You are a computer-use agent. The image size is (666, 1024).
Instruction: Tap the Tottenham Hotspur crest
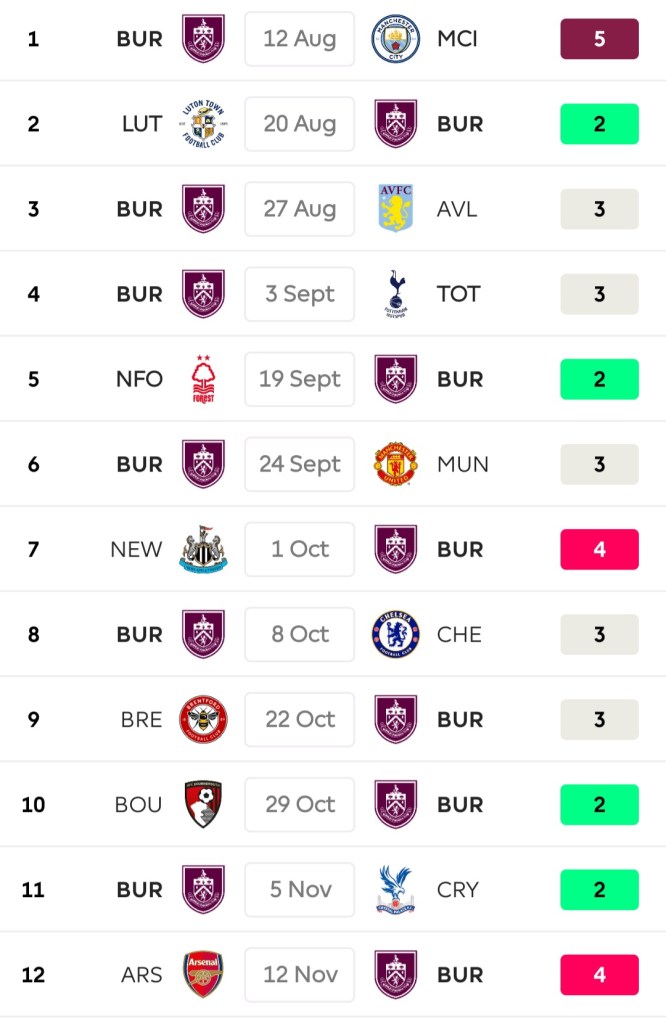tap(395, 294)
